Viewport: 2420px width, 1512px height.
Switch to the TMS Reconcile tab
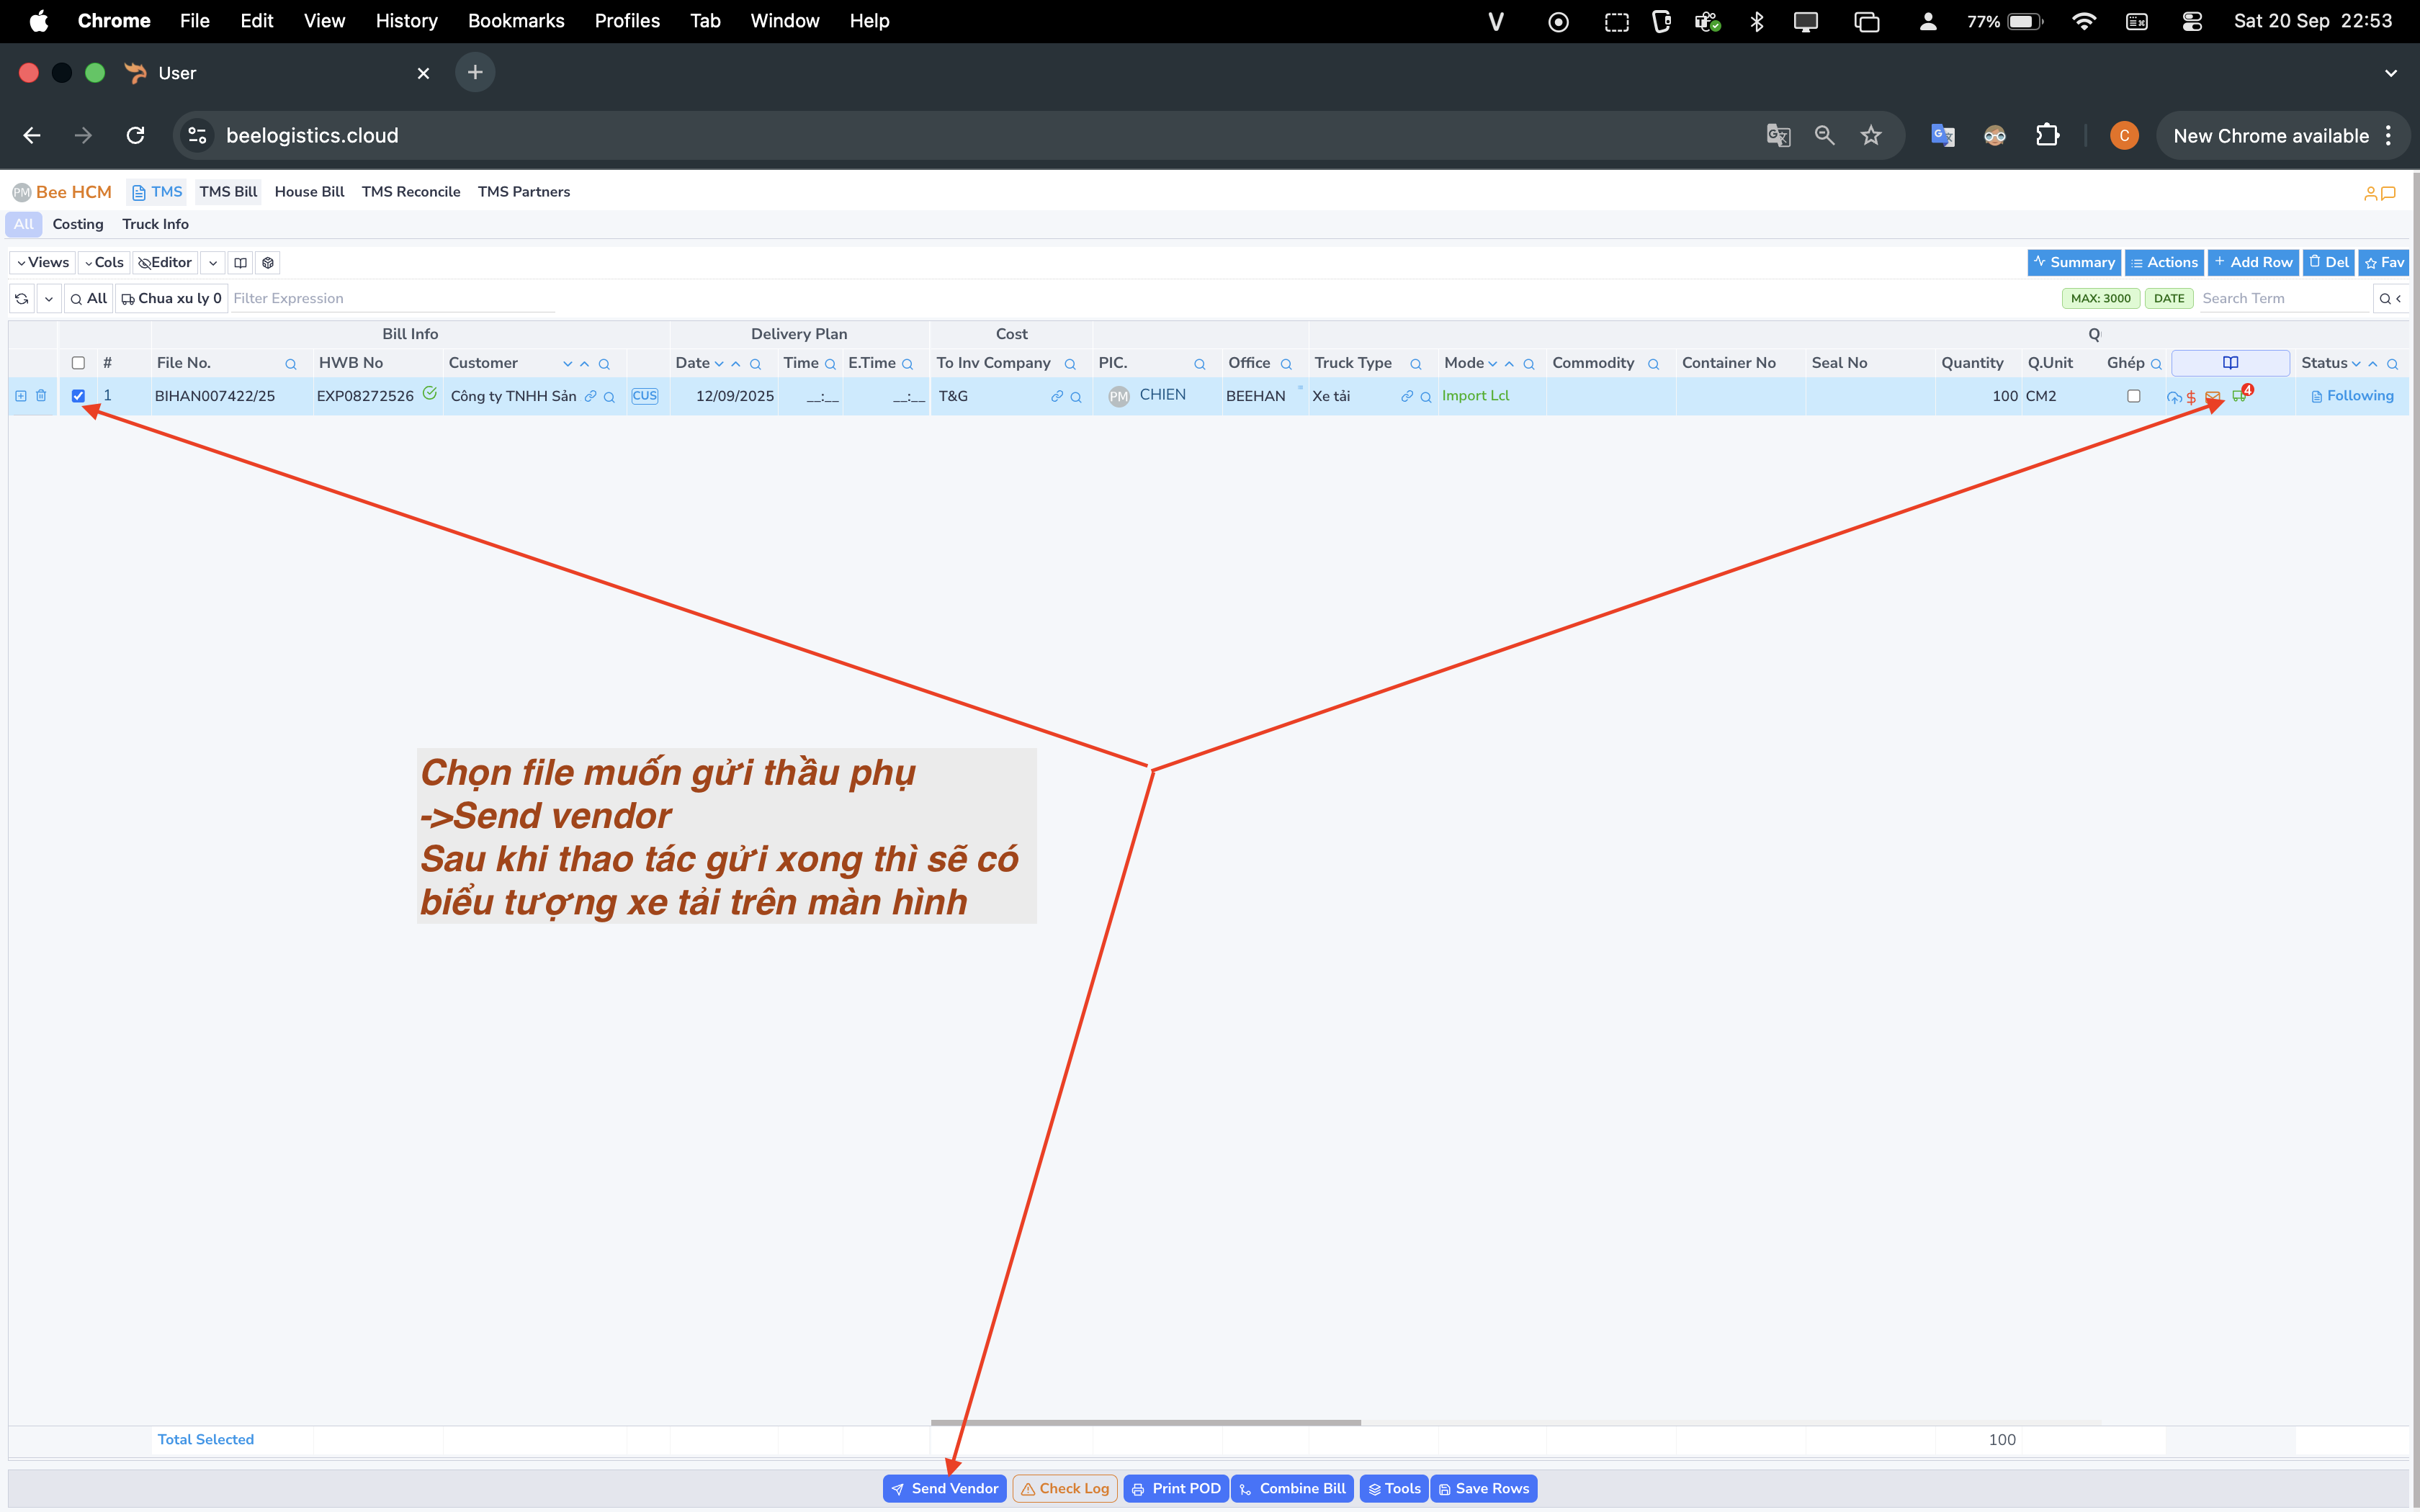coord(410,191)
